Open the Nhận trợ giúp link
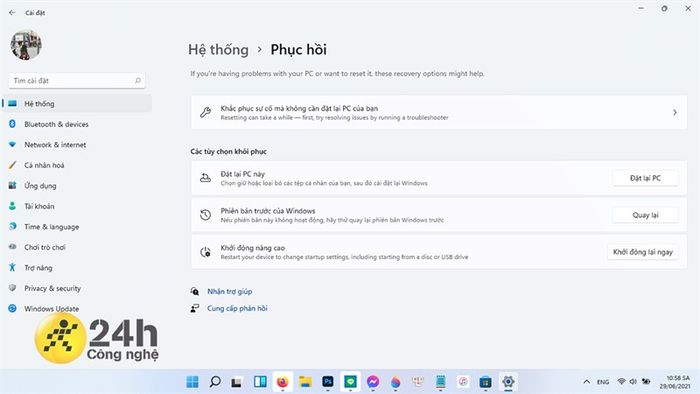This screenshot has height=394, width=700. (229, 291)
